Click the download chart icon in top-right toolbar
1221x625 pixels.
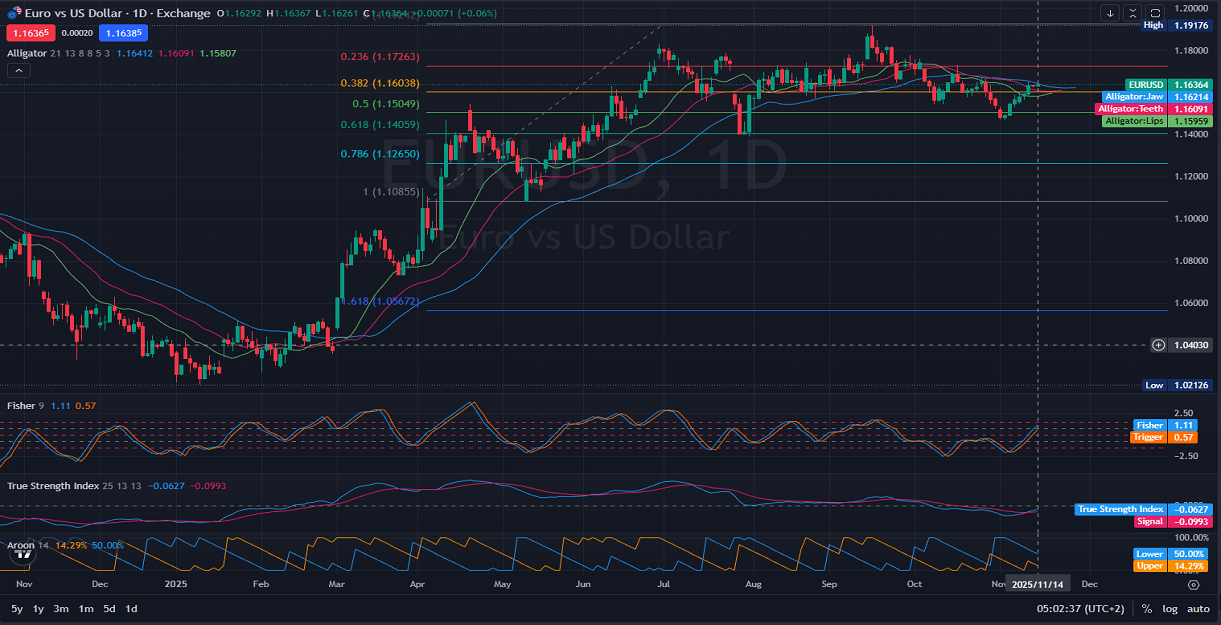[x=1110, y=13]
